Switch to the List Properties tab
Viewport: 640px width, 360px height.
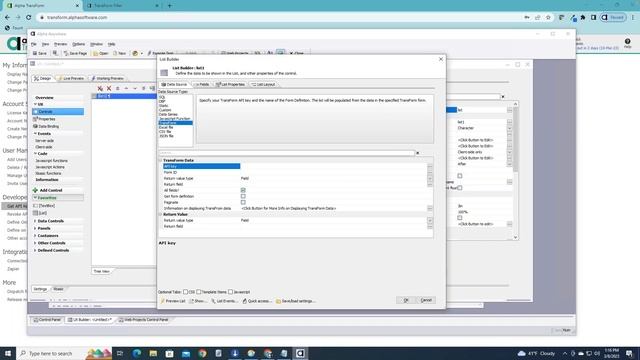point(231,84)
